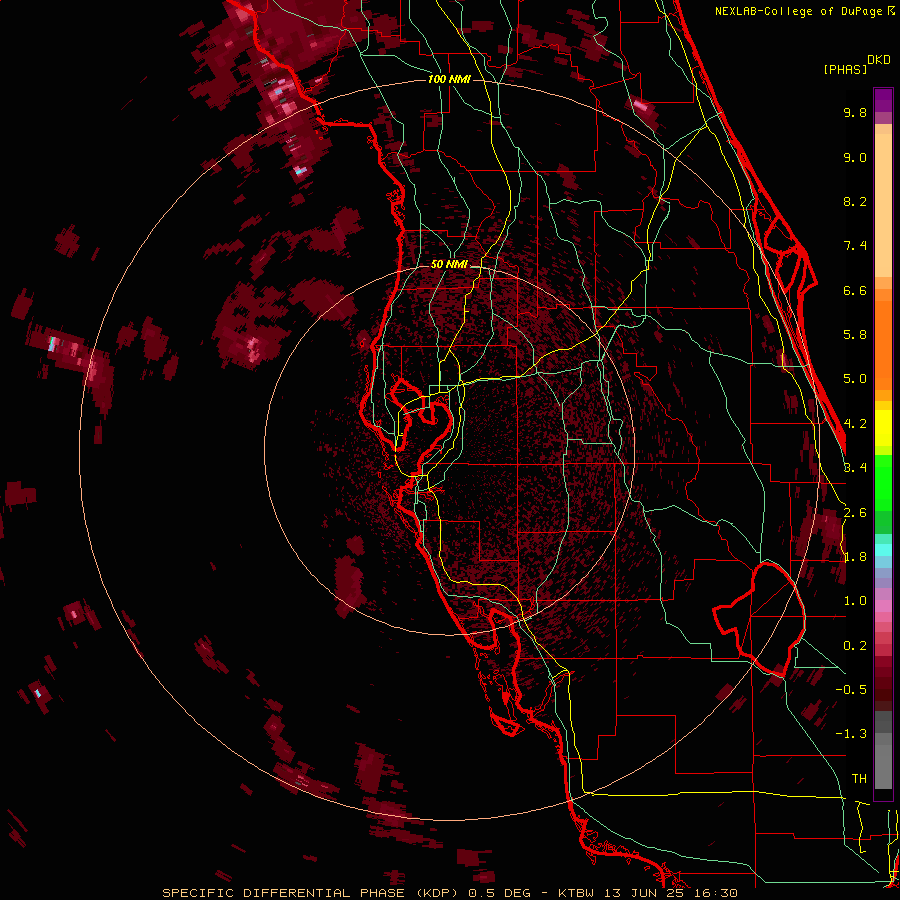
Task: Click the 2.6 scale value
Action: pos(855,513)
